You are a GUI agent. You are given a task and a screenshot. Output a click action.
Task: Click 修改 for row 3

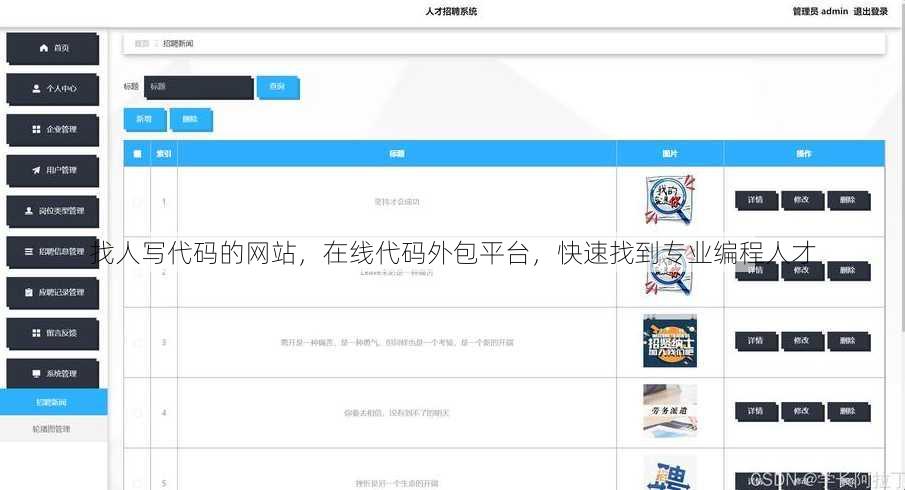point(802,341)
